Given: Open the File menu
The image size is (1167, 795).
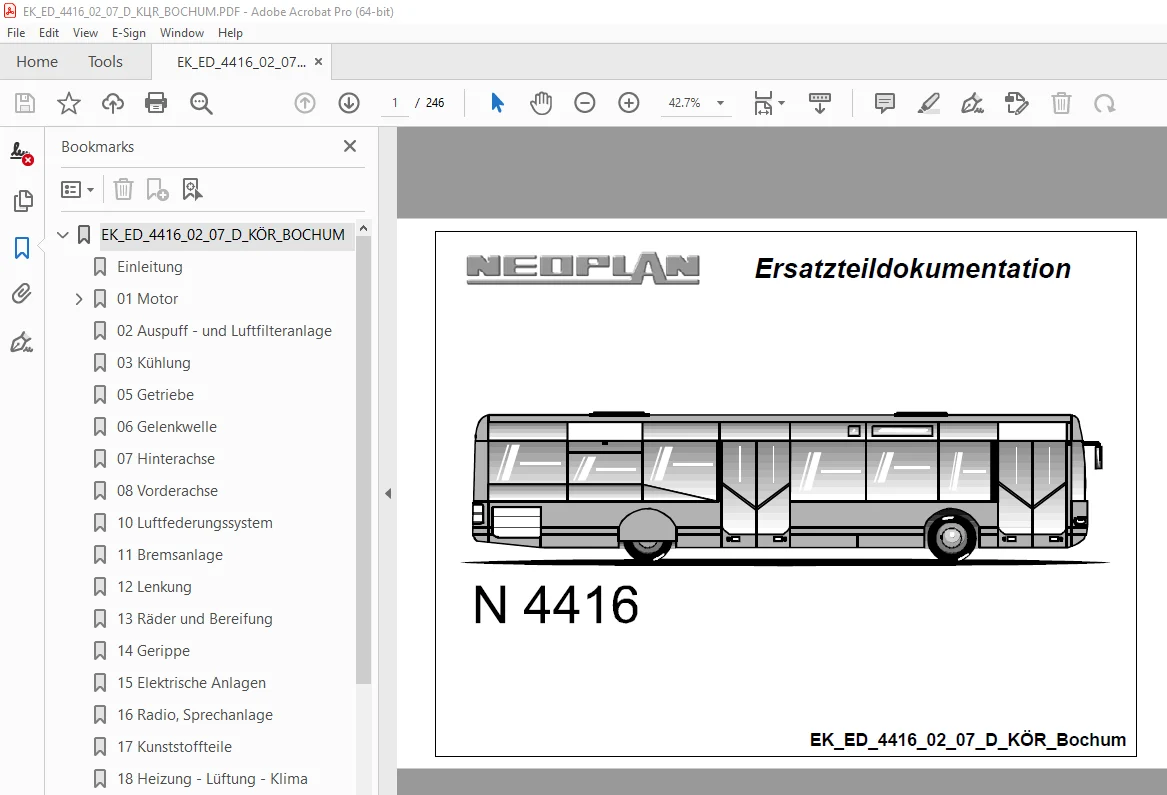Looking at the screenshot, I should point(16,33).
